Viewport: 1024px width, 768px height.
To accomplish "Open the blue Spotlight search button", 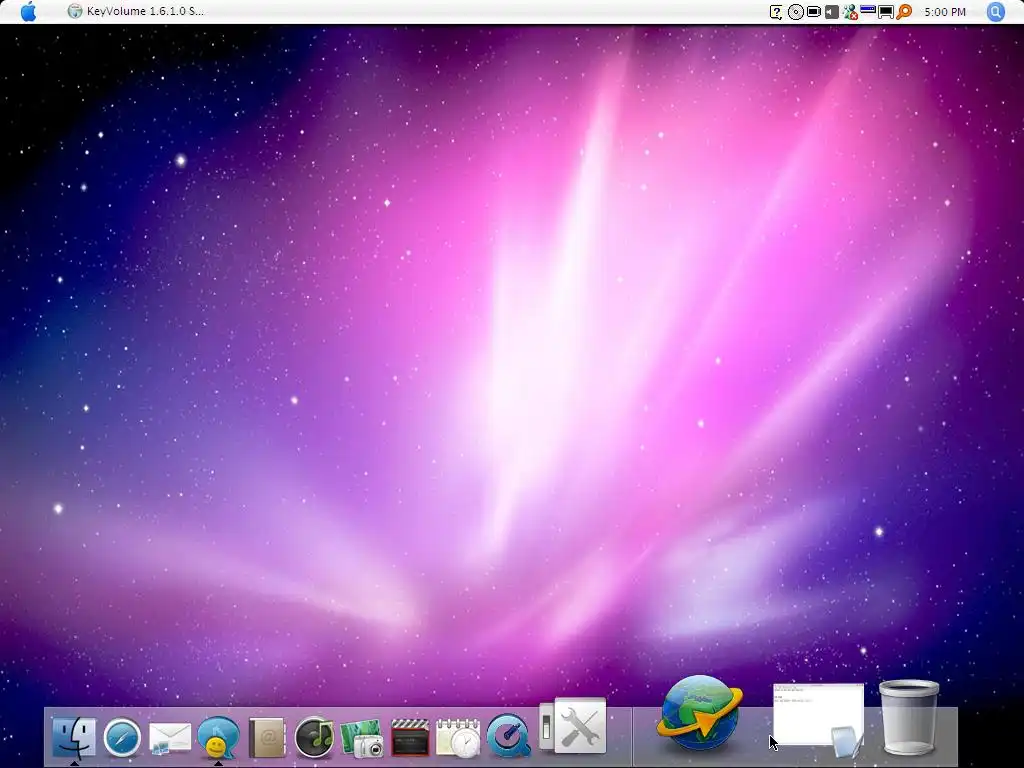I will coord(995,12).
